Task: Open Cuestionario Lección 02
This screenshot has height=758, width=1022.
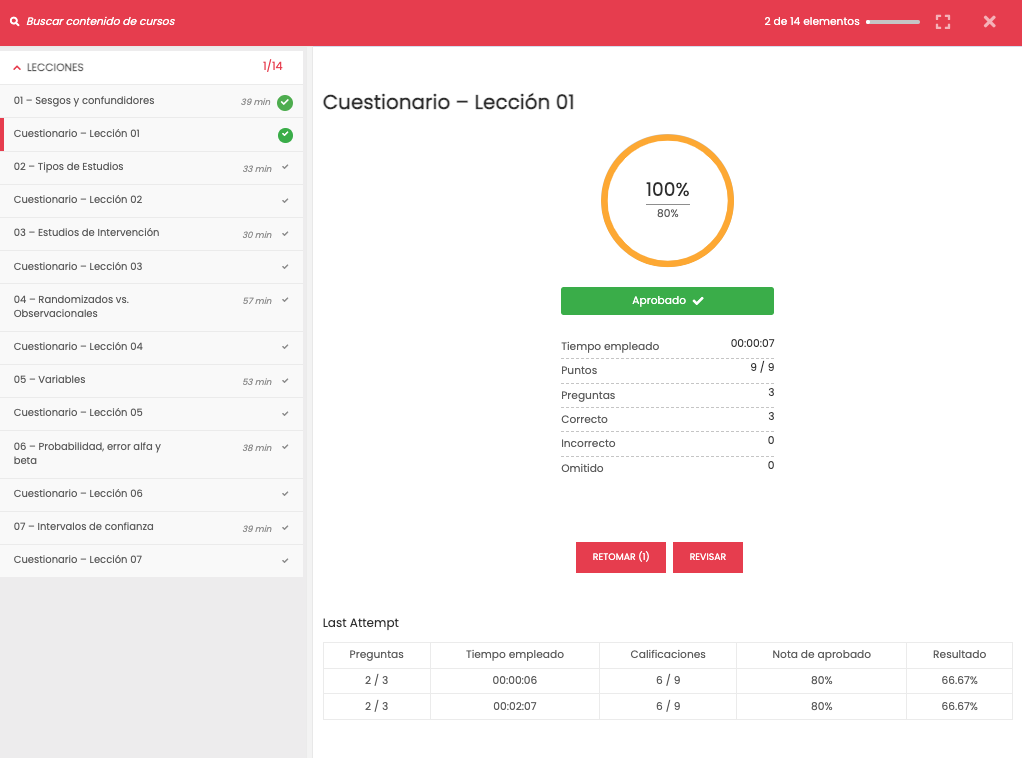Action: [78, 200]
